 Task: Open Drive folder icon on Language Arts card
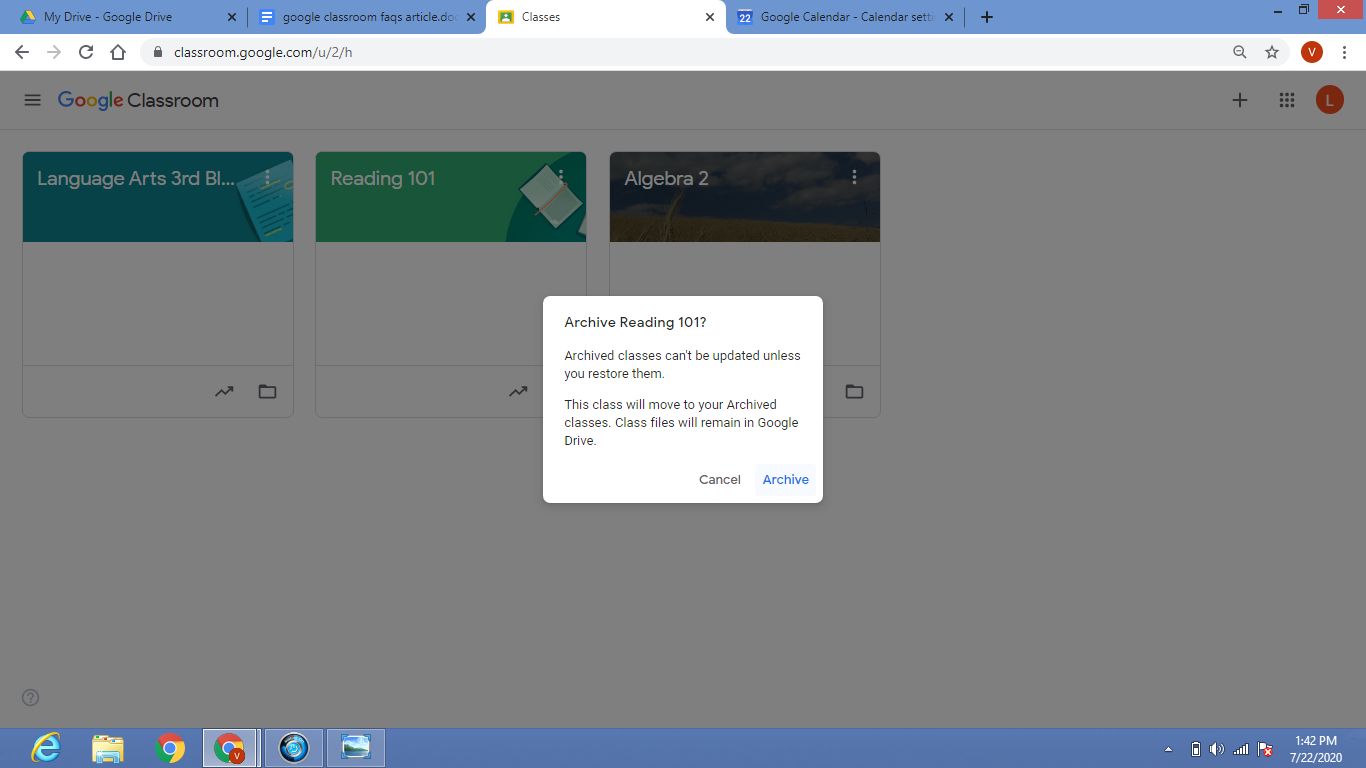pos(267,391)
